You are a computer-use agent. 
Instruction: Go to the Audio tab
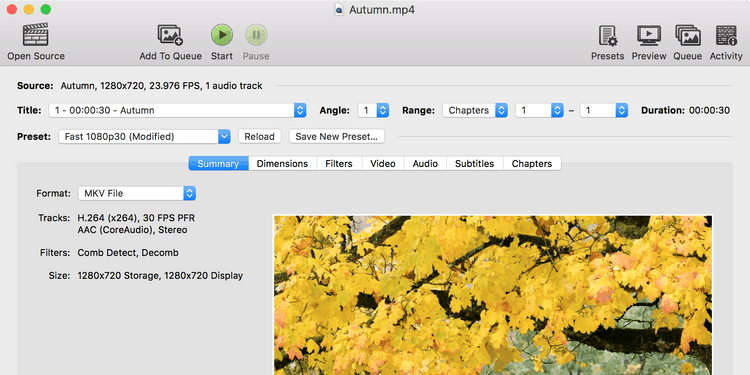pos(425,164)
